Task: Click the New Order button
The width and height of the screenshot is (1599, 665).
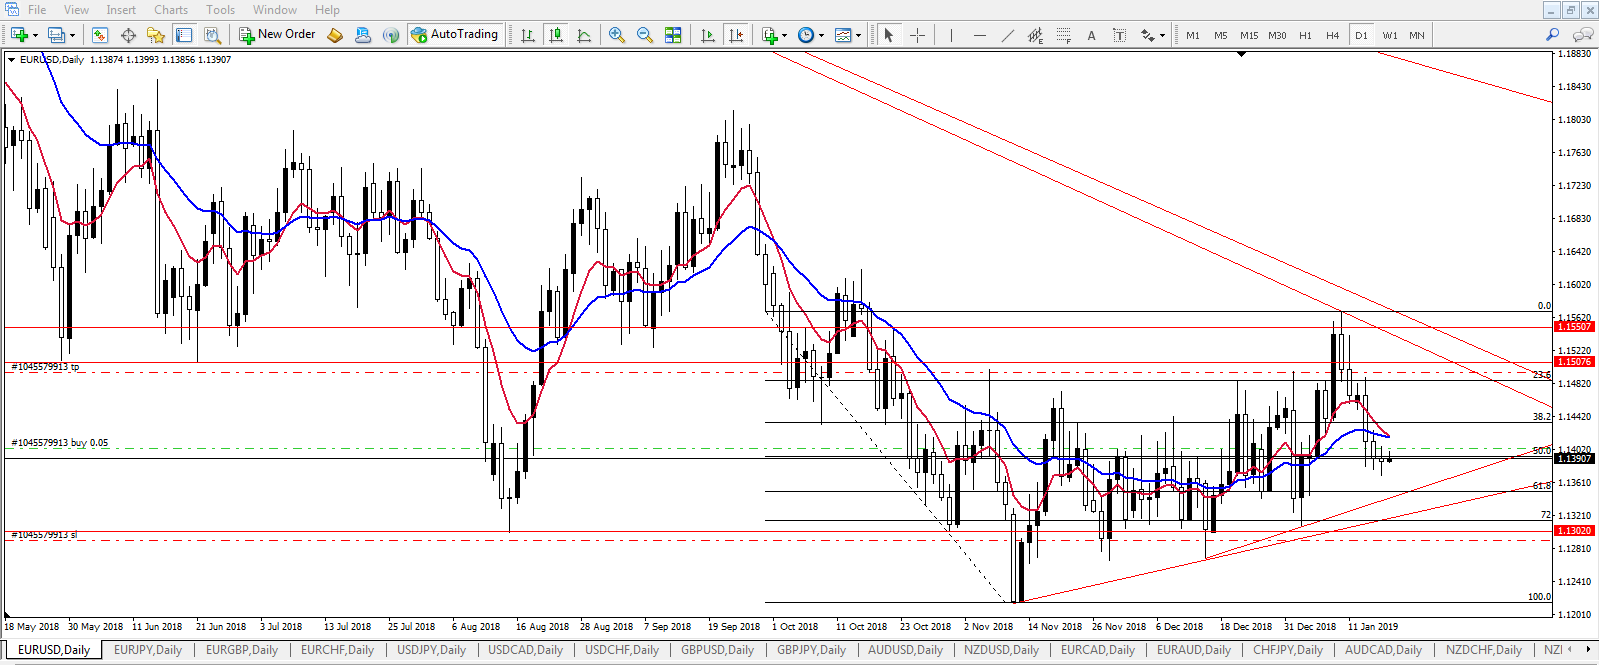Action: pos(277,35)
